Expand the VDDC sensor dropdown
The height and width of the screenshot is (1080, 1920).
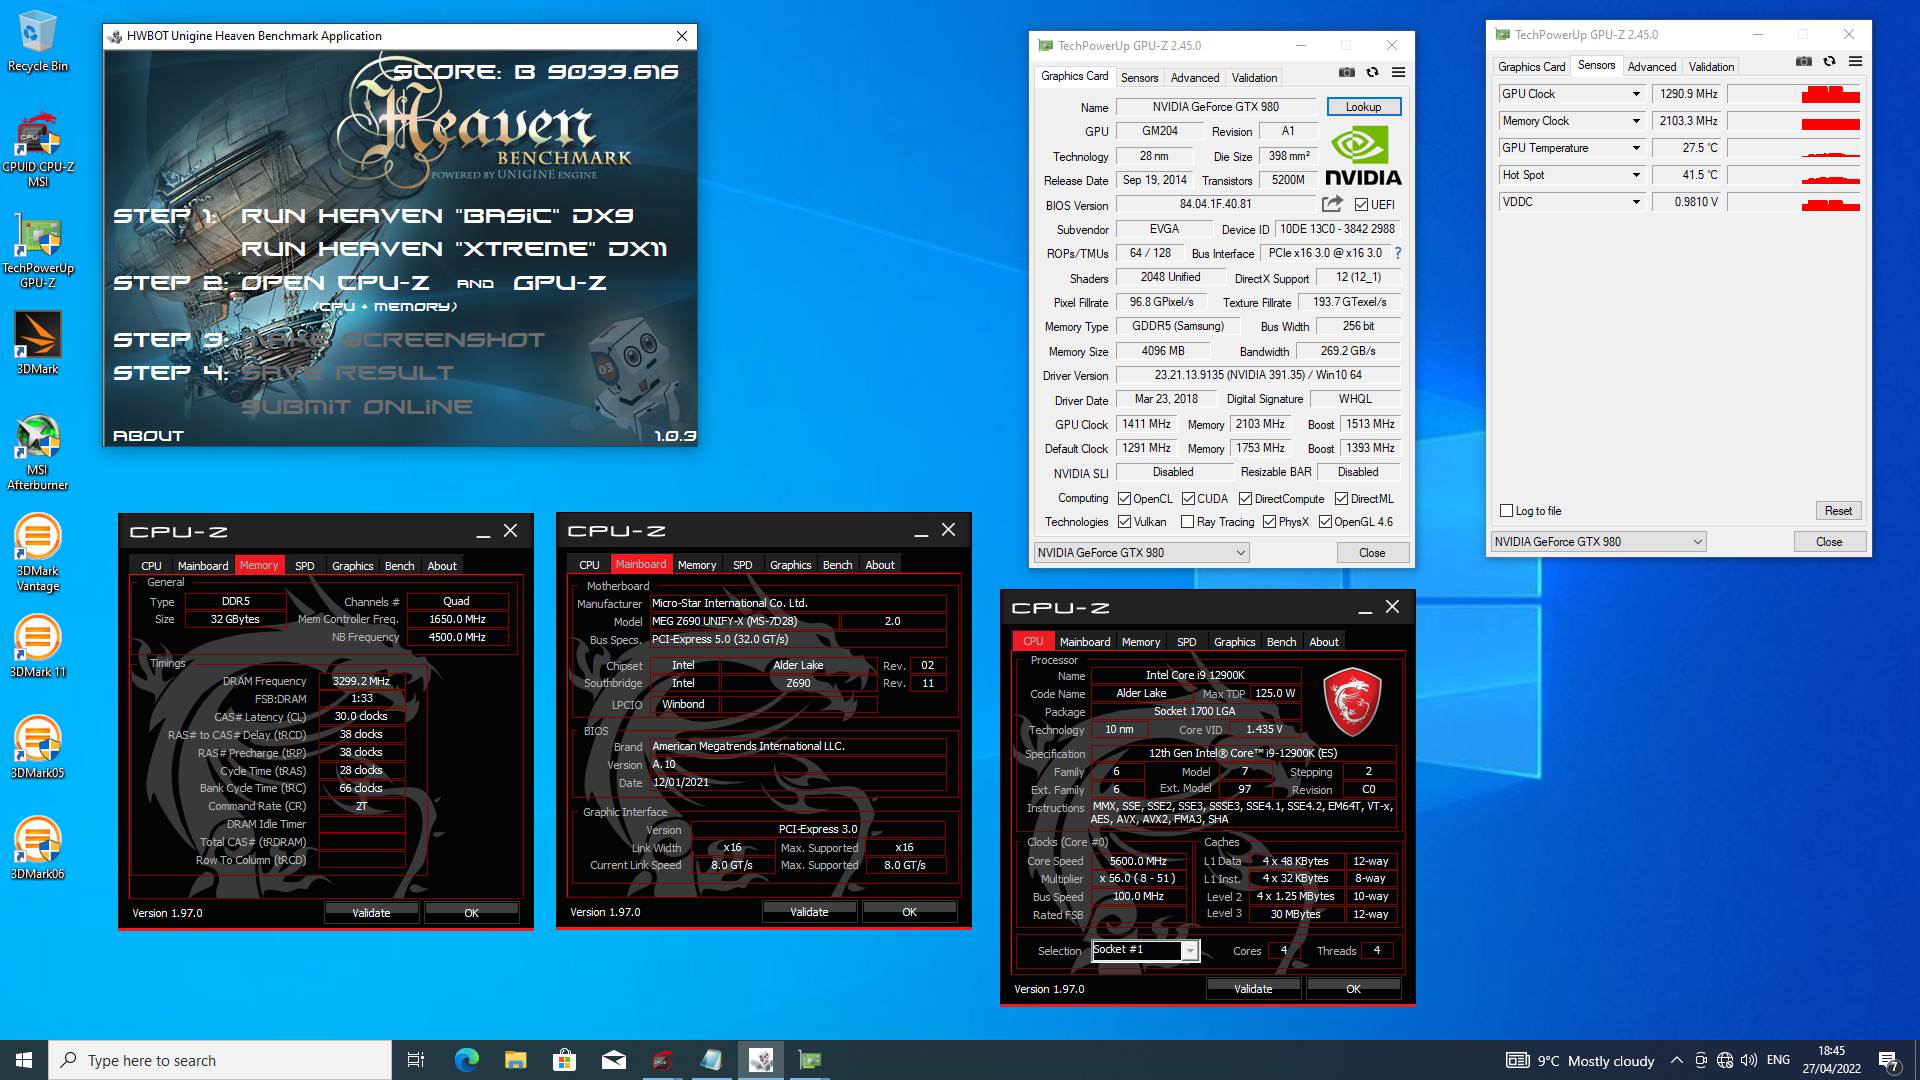point(1636,202)
